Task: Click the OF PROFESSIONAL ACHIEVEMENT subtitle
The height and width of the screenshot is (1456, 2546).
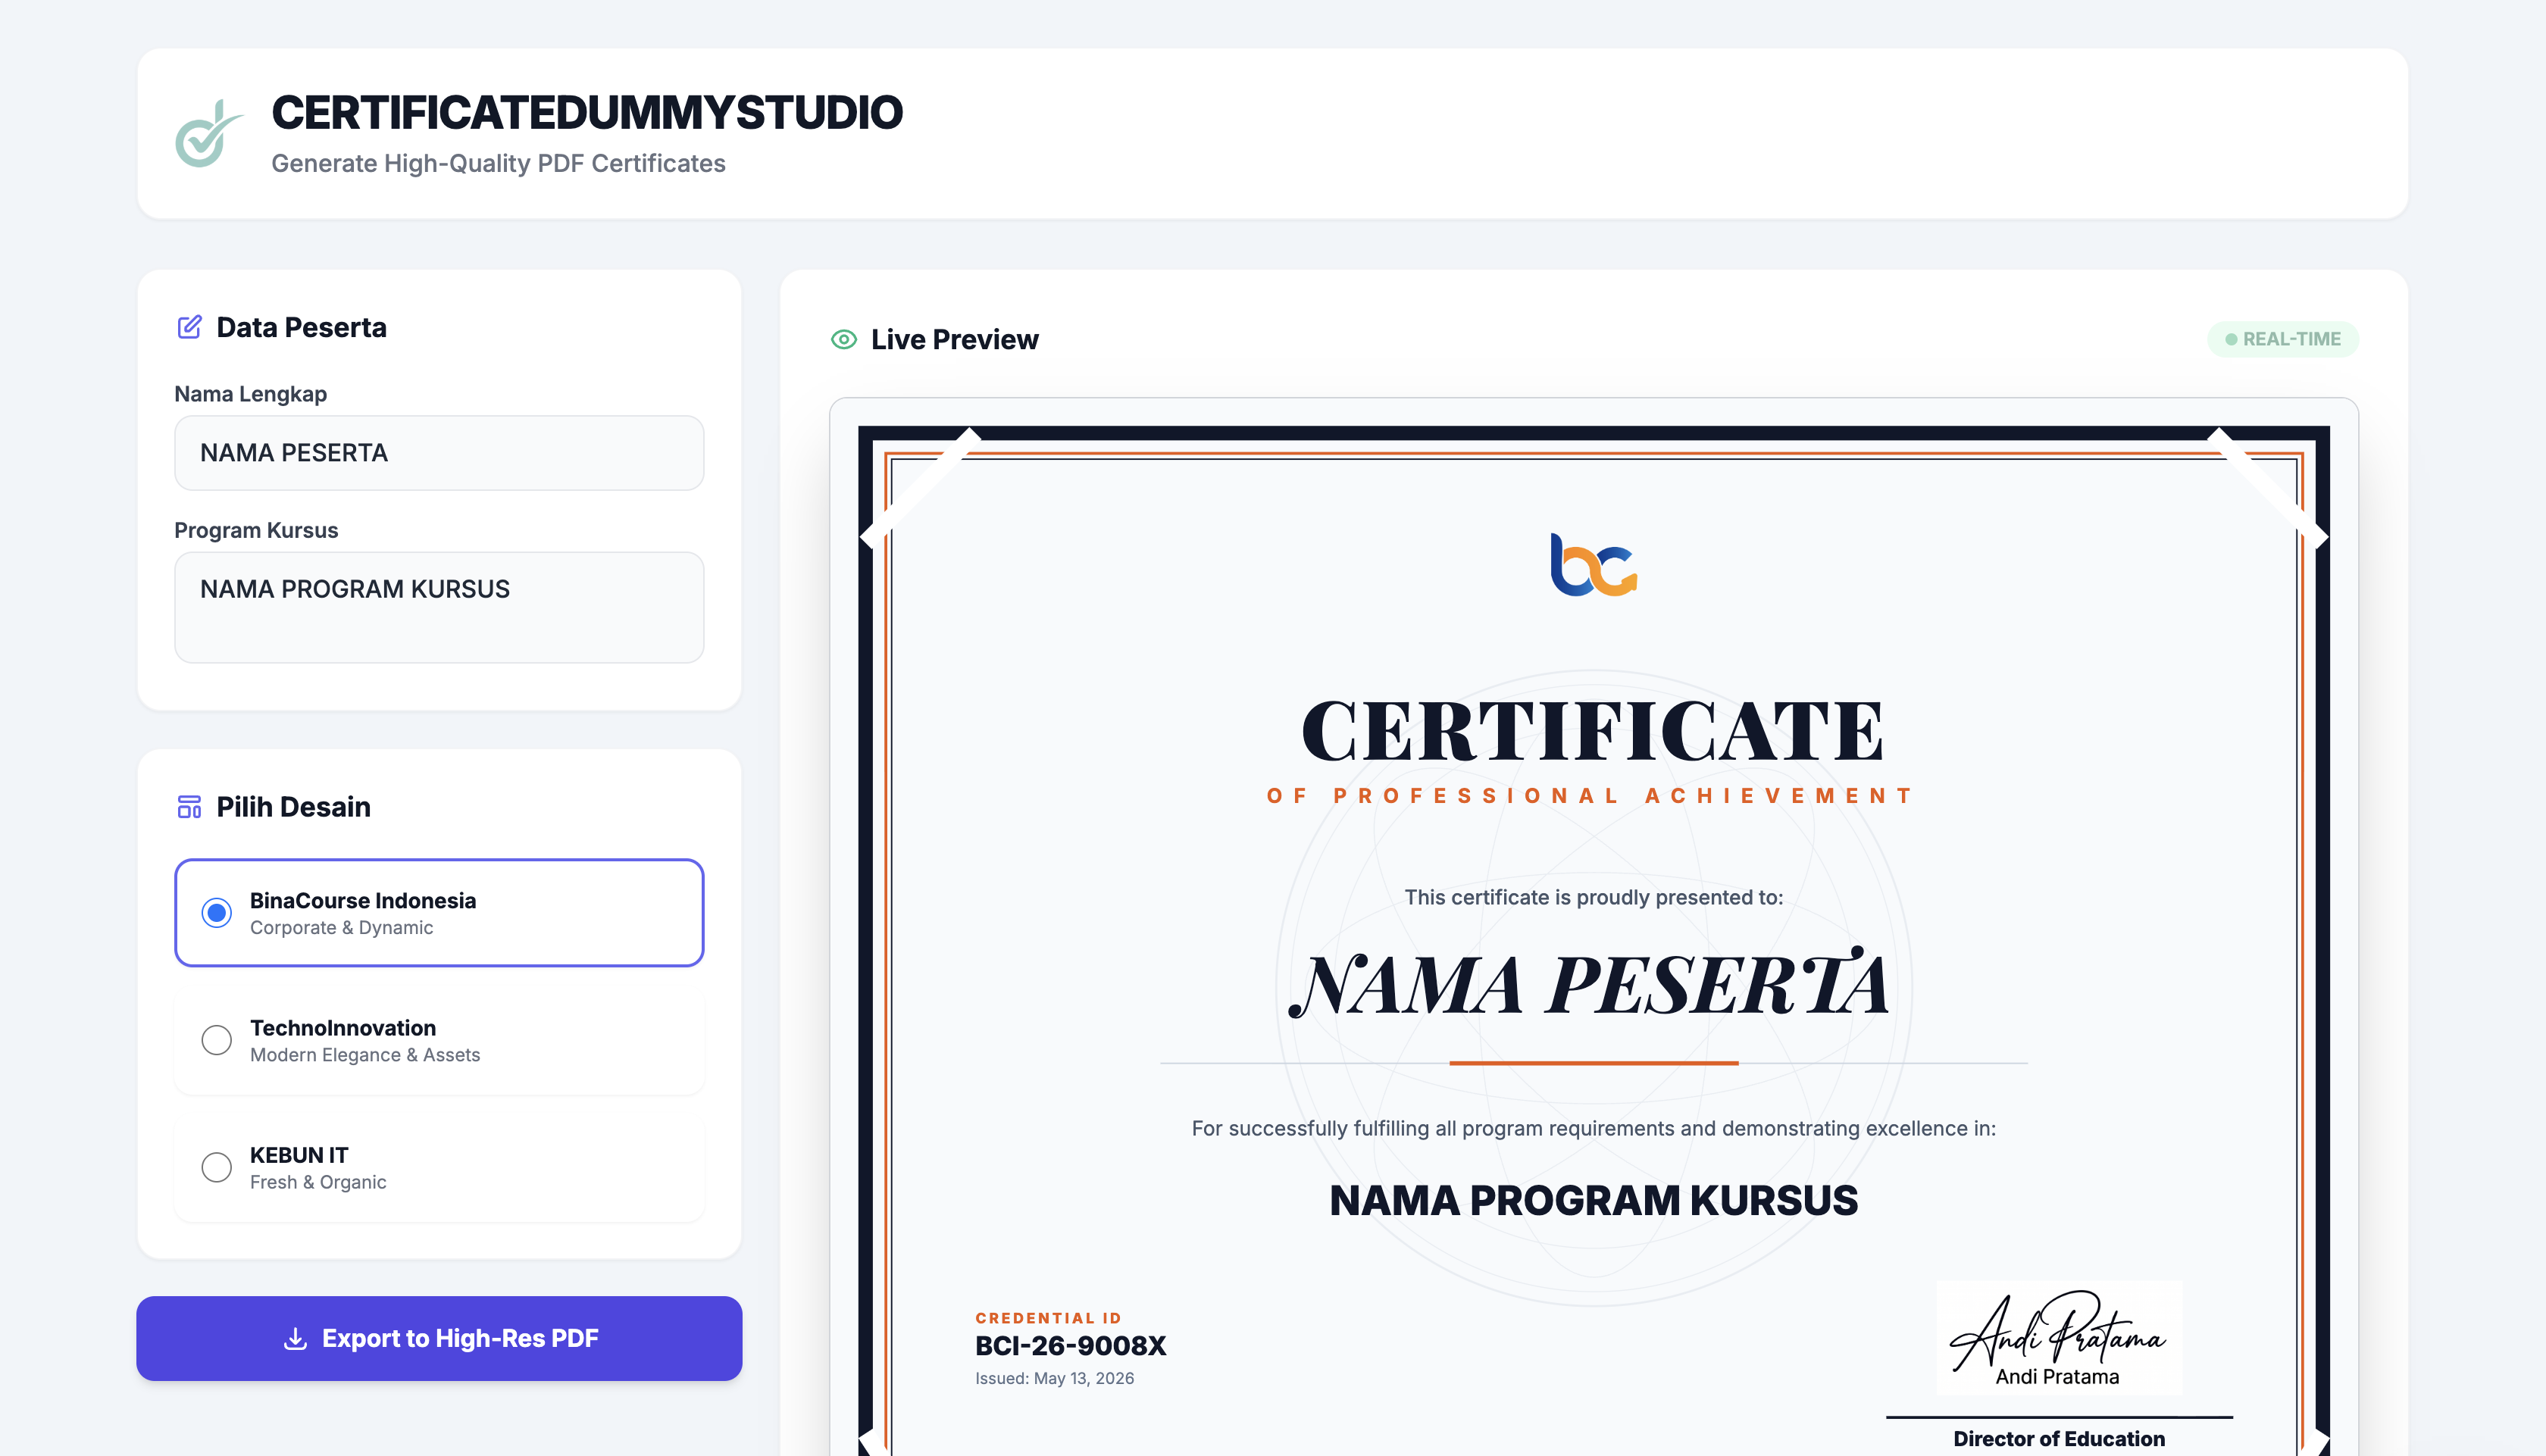Action: coord(1590,796)
